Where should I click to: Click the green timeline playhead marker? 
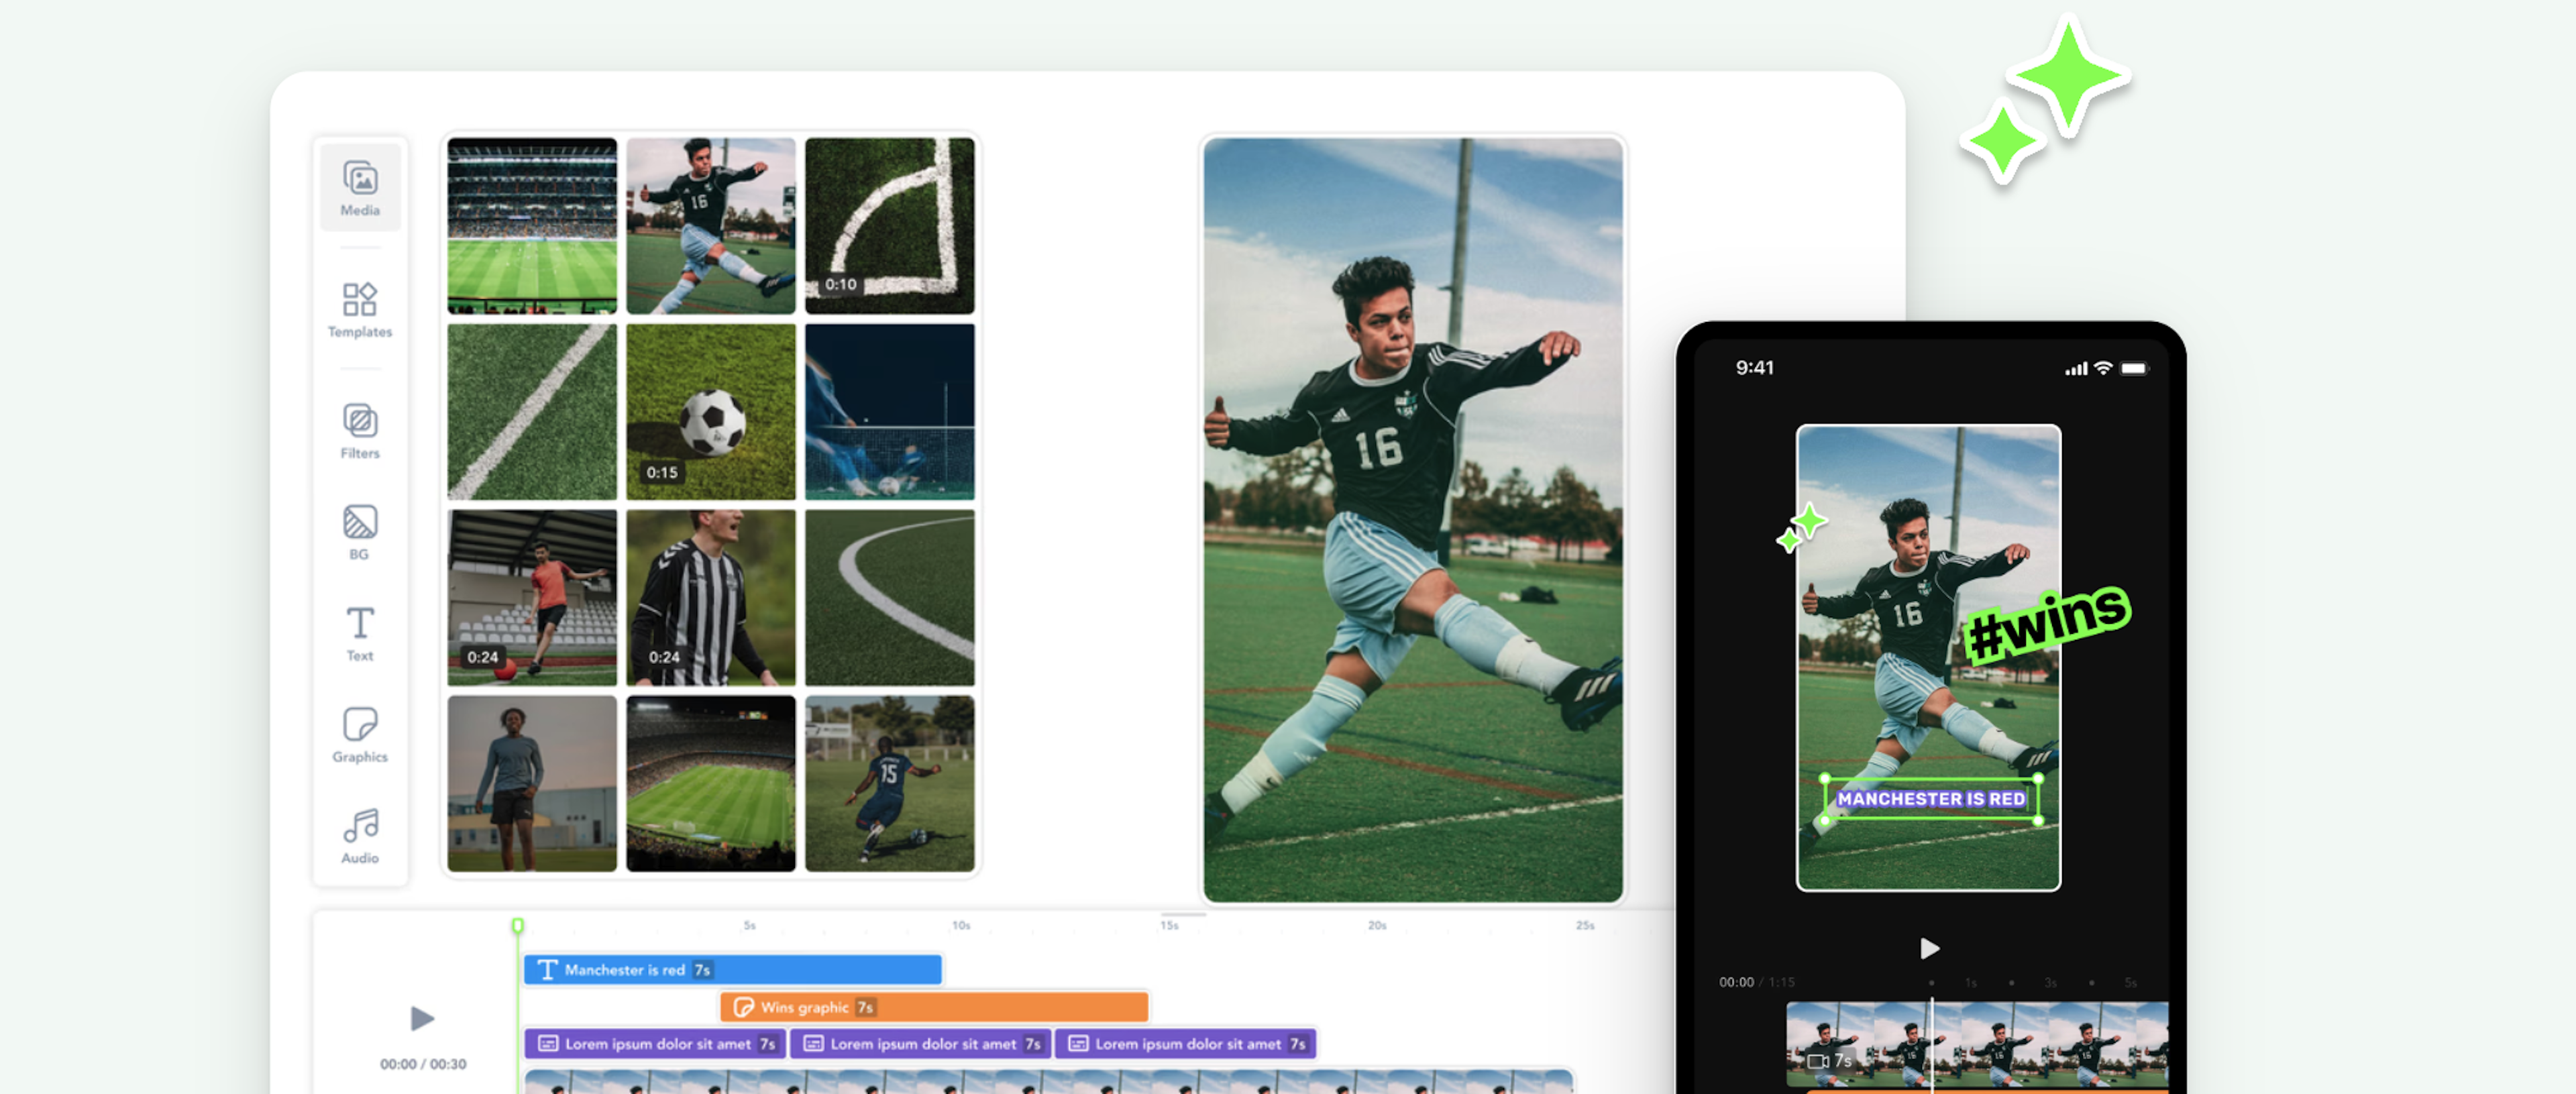[517, 925]
